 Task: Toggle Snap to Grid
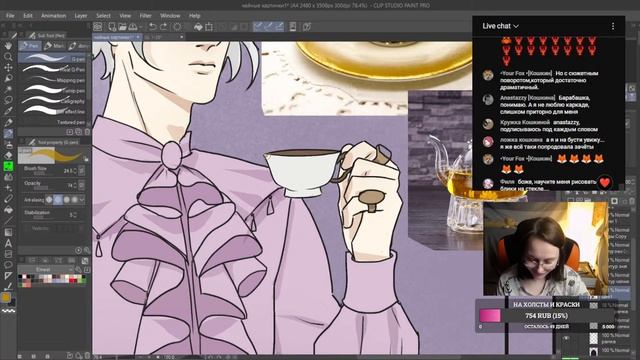coord(279,27)
